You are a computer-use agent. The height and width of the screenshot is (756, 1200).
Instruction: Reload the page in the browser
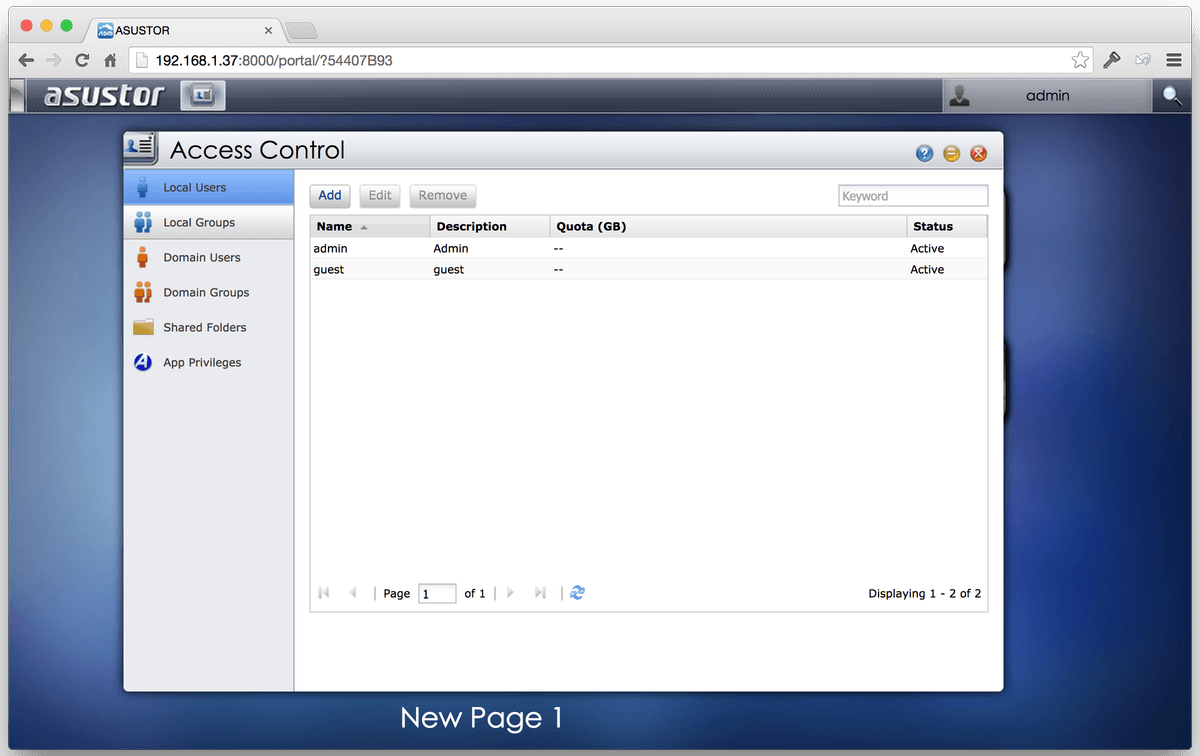(82, 60)
